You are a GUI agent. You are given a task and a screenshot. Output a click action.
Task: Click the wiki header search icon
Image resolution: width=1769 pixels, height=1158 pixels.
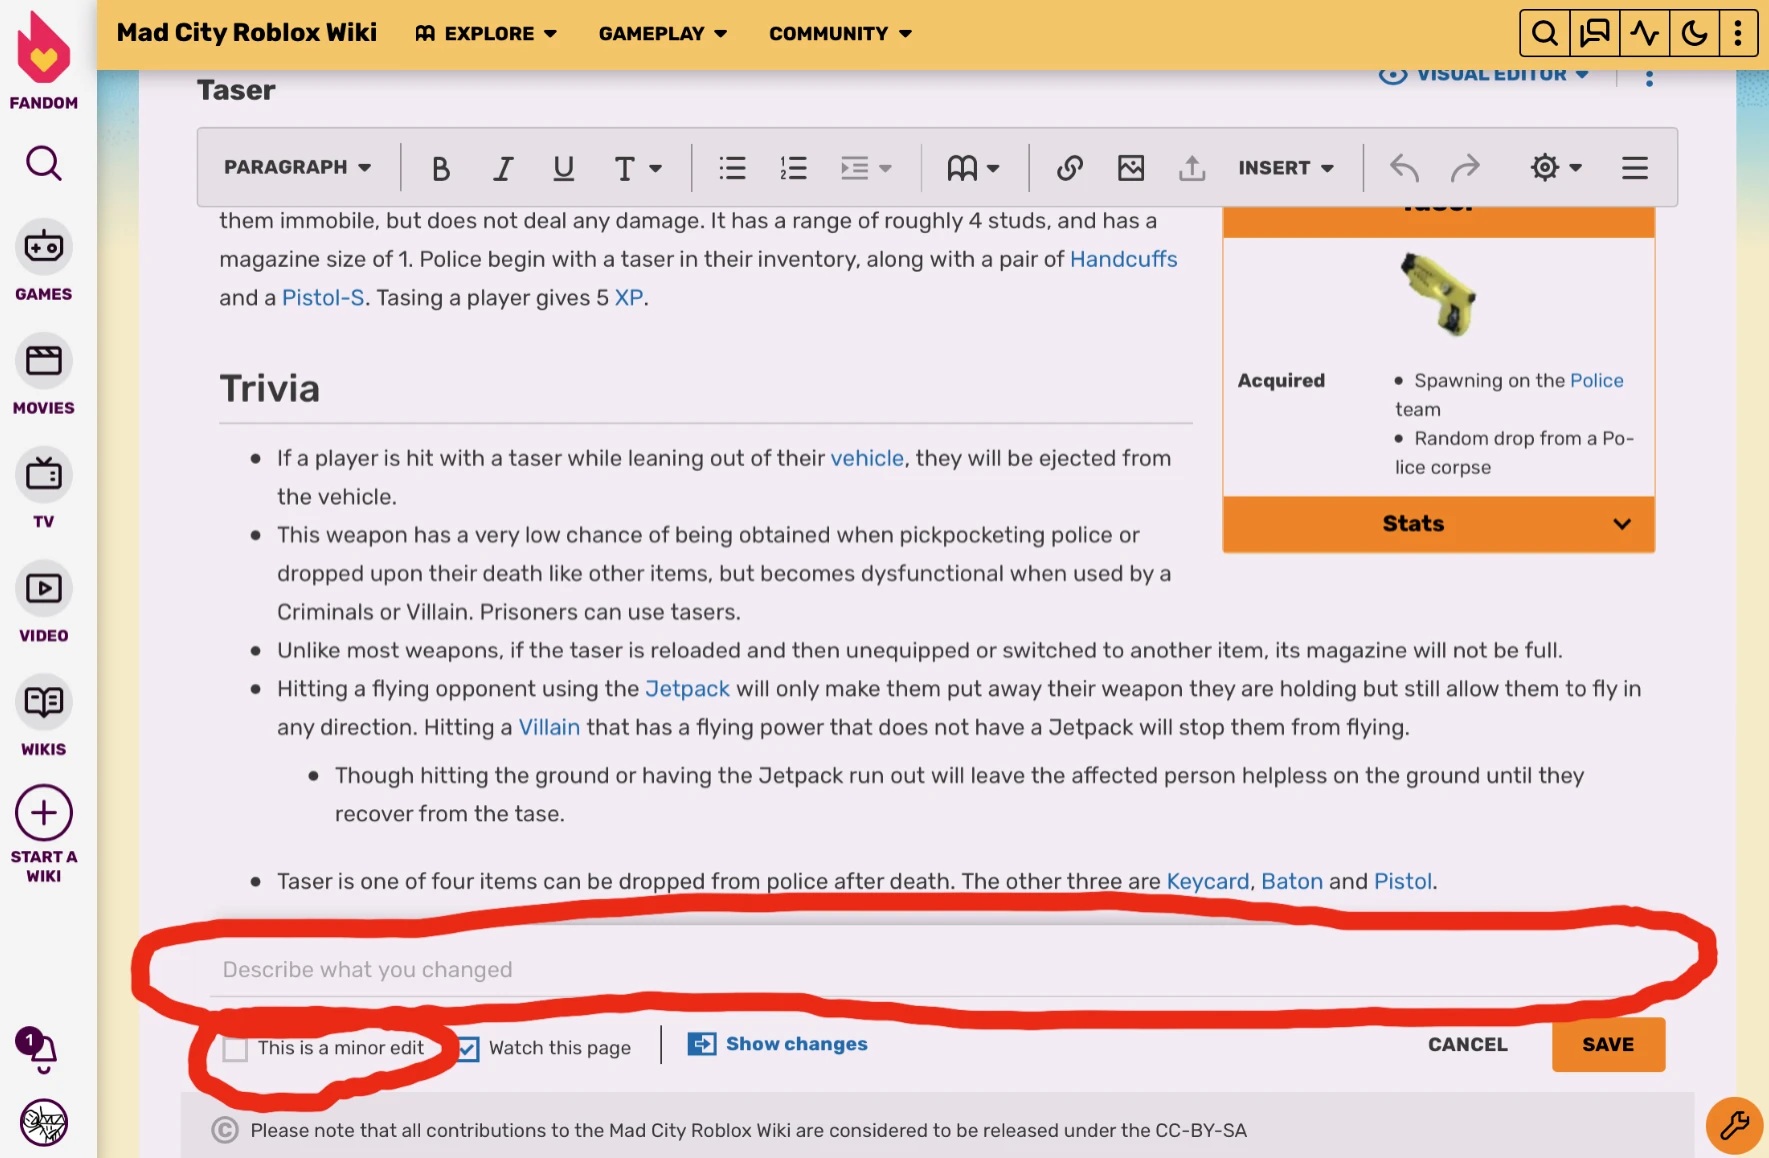click(1544, 34)
